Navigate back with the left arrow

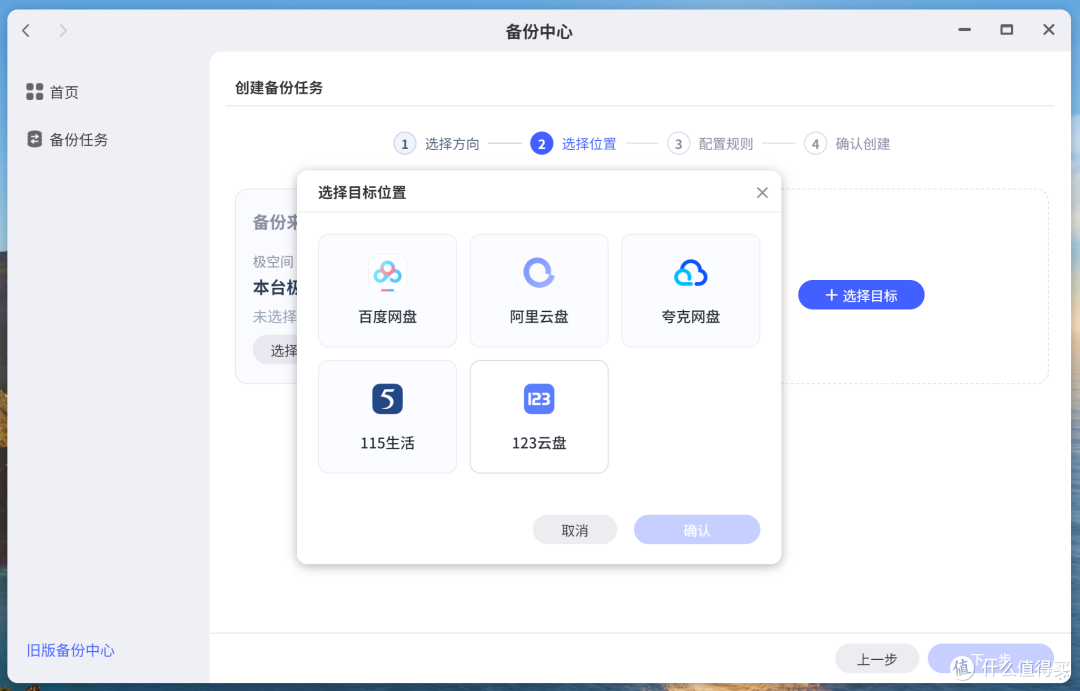(x=26, y=30)
